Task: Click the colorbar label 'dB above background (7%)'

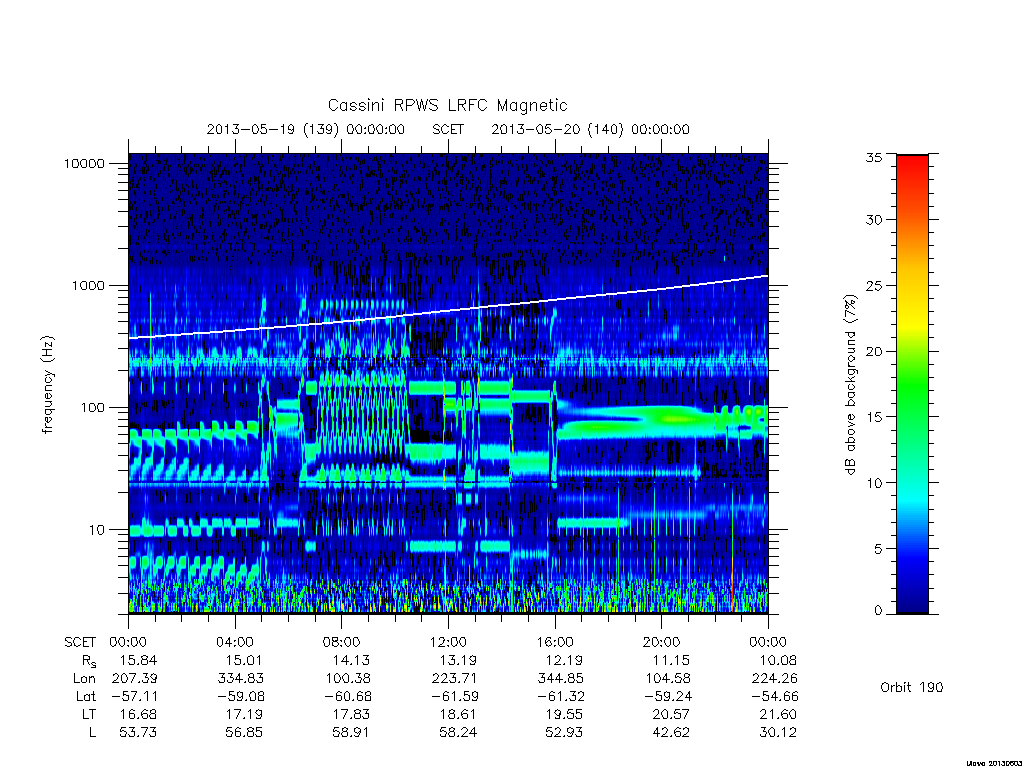Action: click(850, 385)
